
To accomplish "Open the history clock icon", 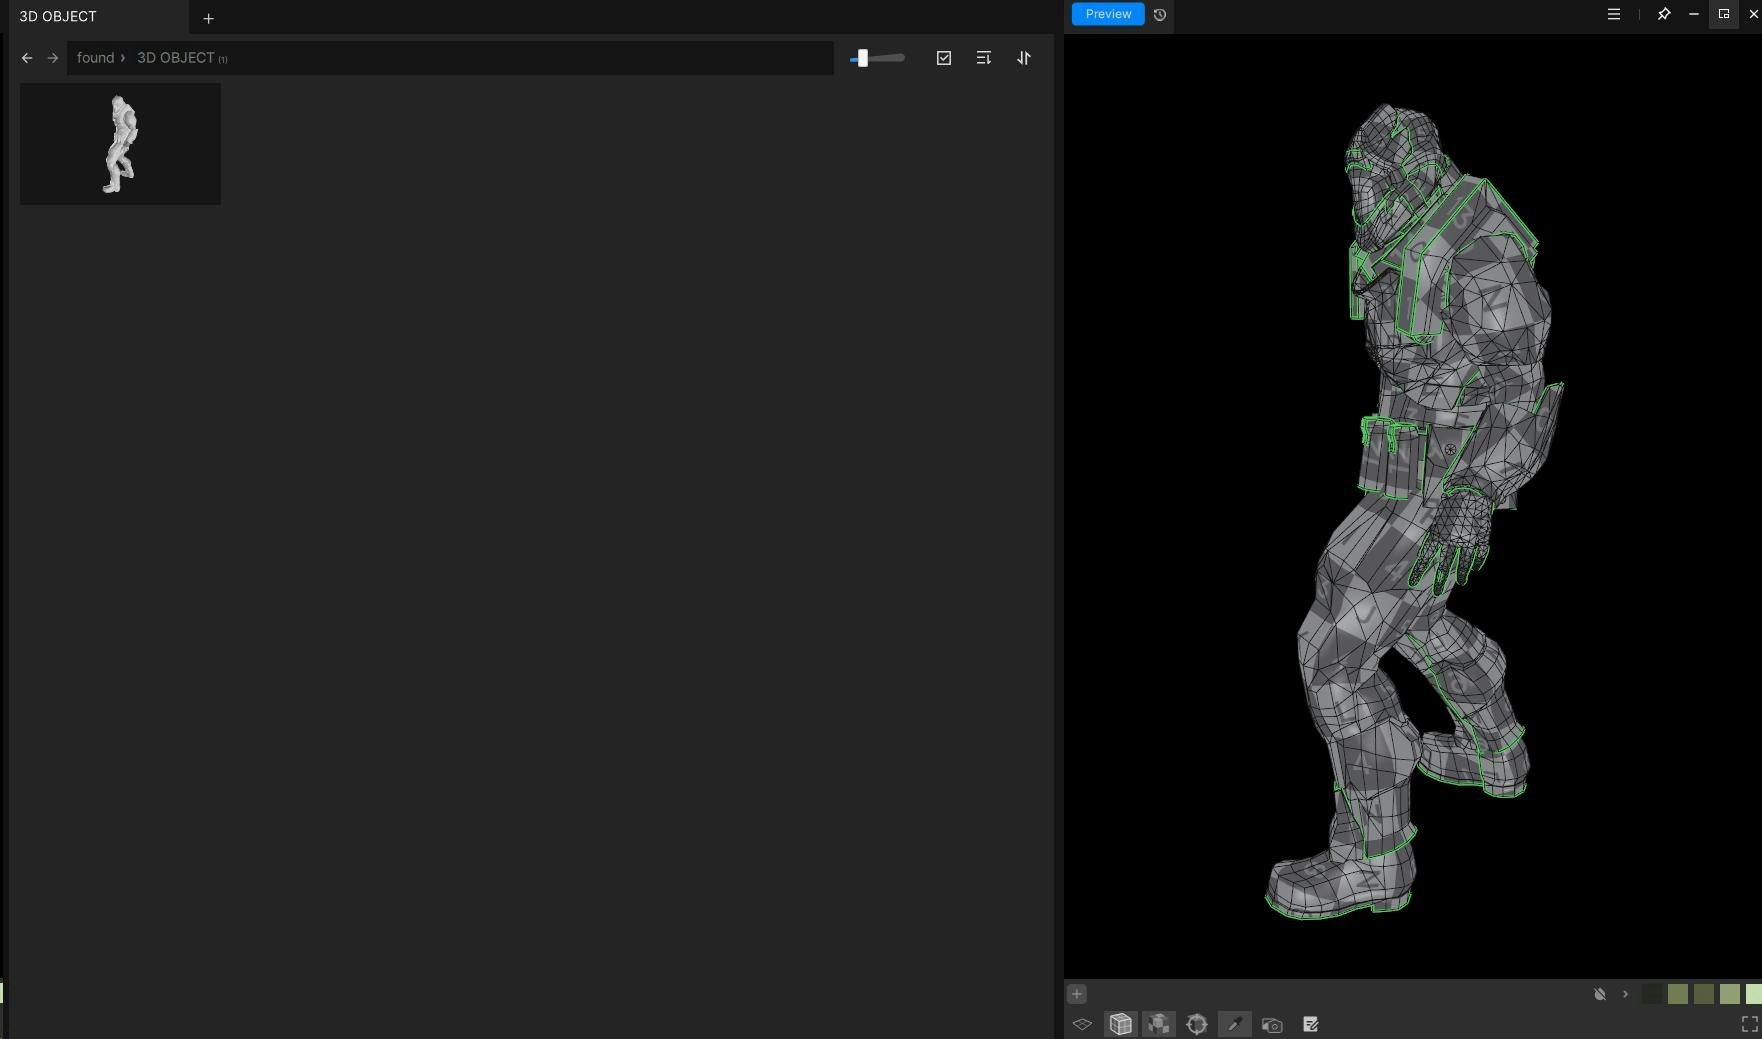I will [1160, 15].
